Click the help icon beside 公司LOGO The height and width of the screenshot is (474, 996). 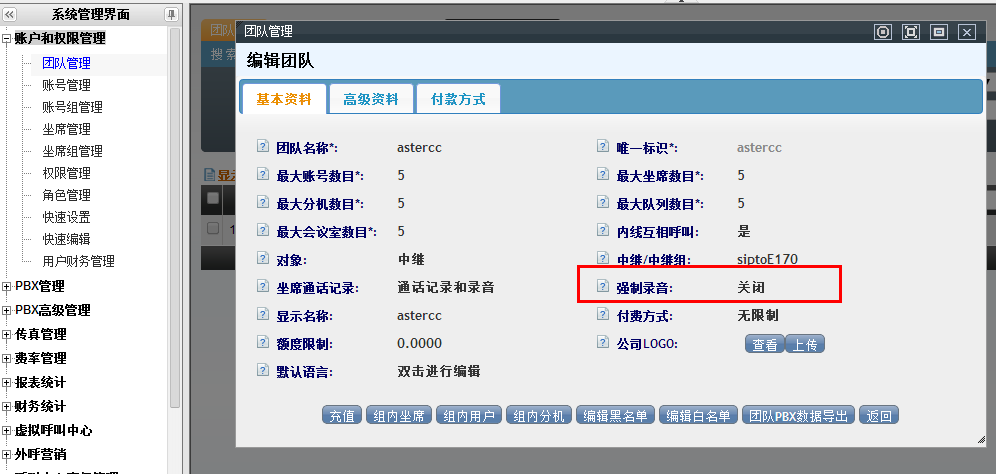click(603, 343)
